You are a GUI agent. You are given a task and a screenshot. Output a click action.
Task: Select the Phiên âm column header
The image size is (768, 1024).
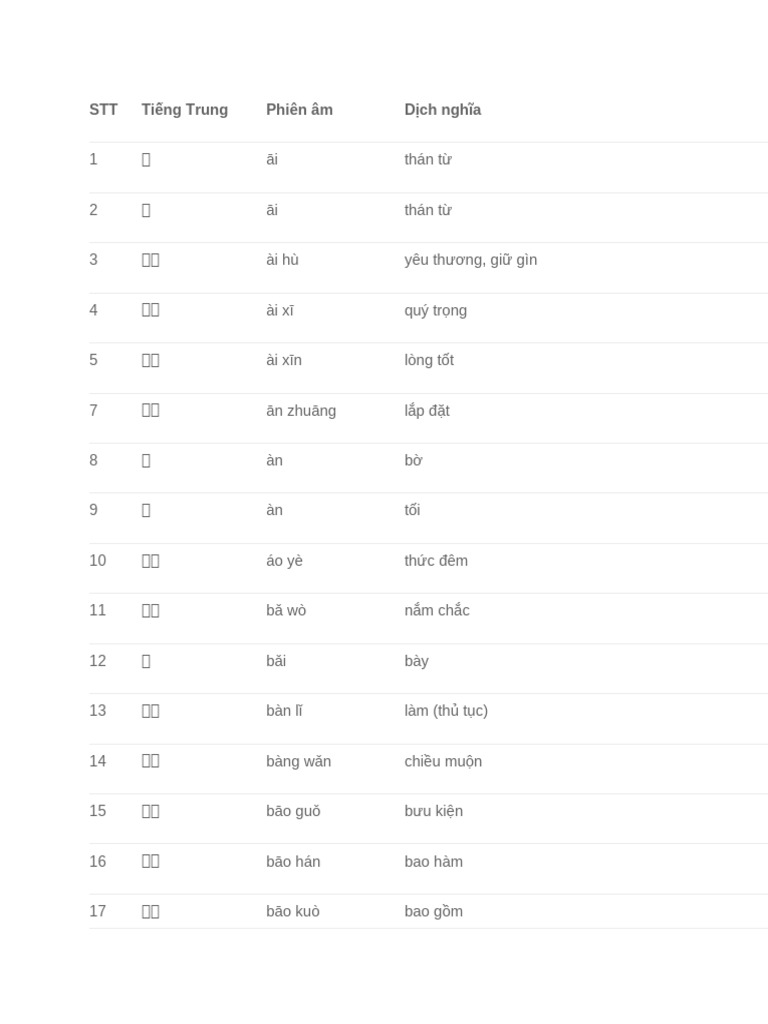pyautogui.click(x=299, y=109)
